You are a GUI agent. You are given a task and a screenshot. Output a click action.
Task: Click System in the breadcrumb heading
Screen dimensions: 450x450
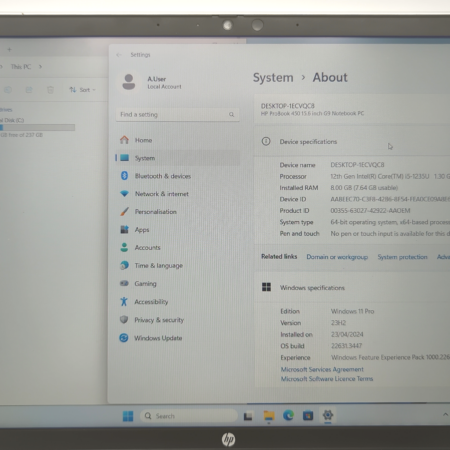(273, 78)
